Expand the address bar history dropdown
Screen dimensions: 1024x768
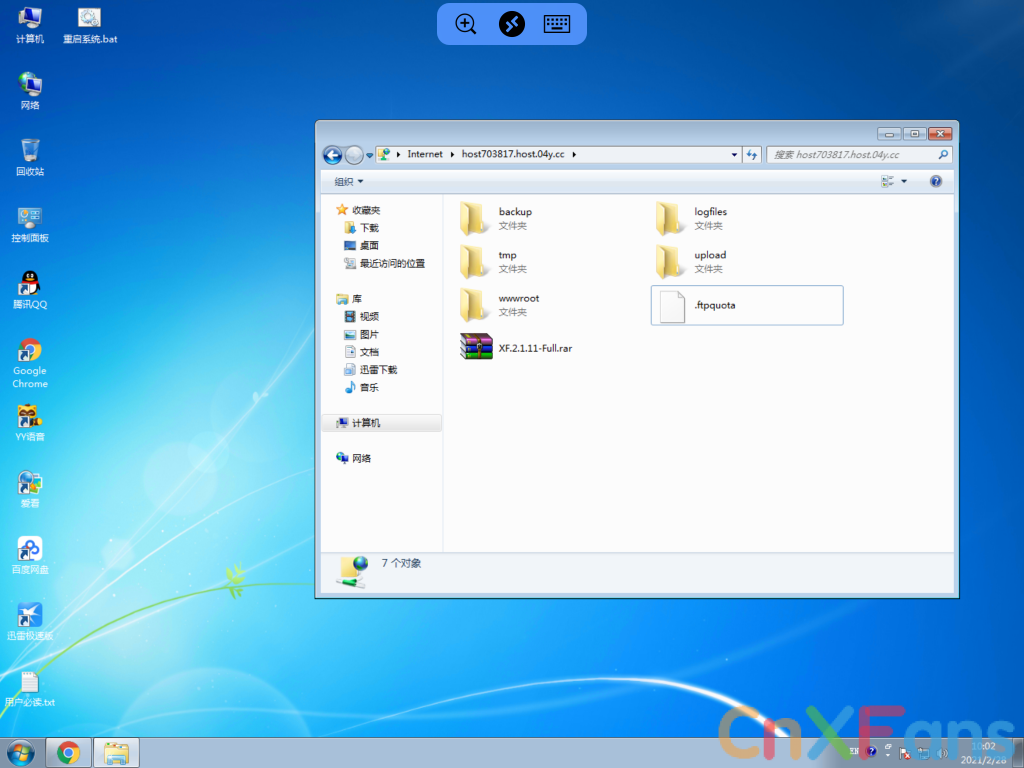(734, 155)
